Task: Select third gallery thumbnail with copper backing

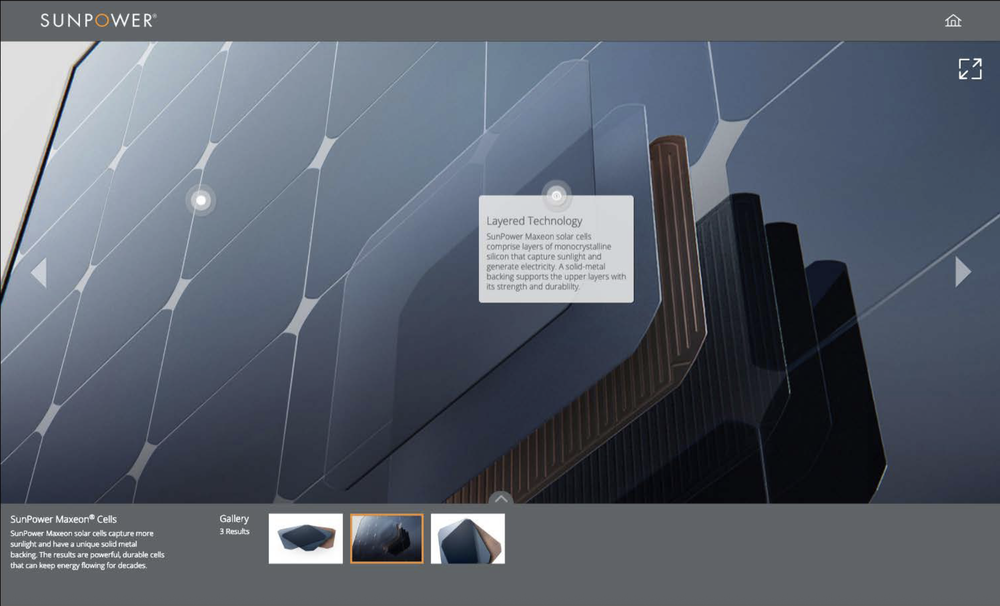Action: 467,539
